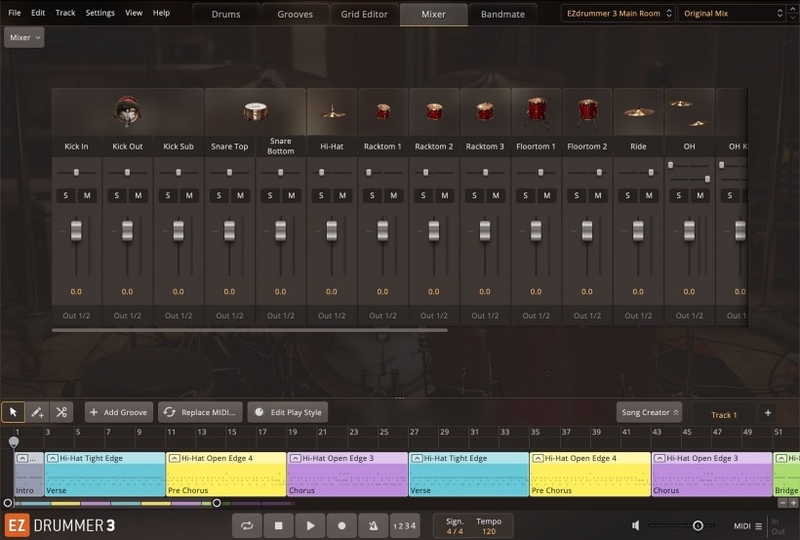Solo the Hi-Hat channel

tap(321, 195)
